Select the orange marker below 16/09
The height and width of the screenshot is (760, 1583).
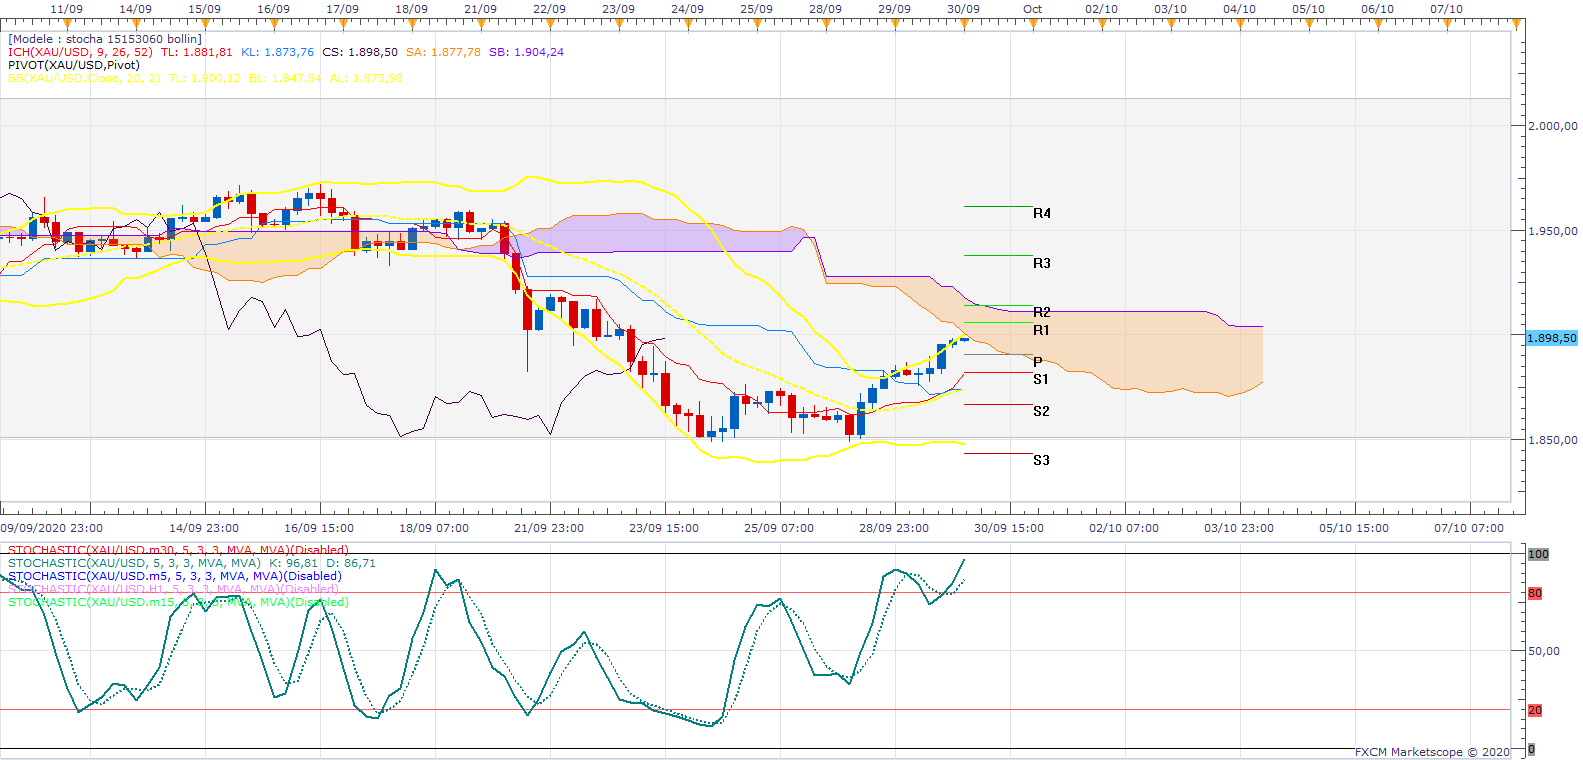273,24
